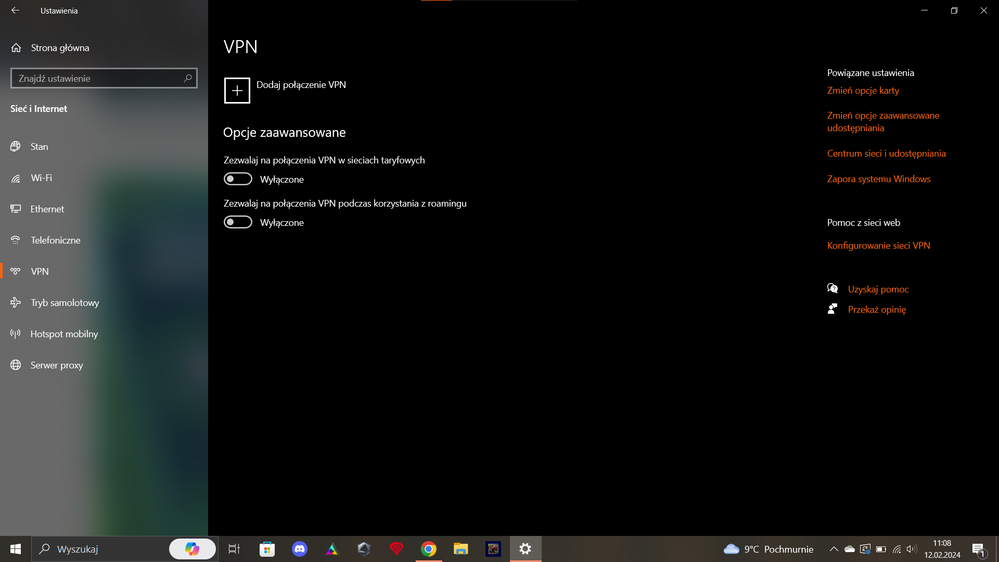The width and height of the screenshot is (999, 562).
Task: Toggle VPN over metered networks switch
Action: point(238,179)
